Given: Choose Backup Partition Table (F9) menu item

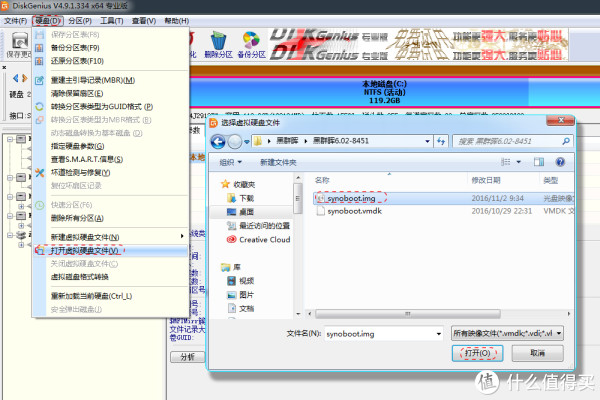Looking at the screenshot, I should [111, 48].
